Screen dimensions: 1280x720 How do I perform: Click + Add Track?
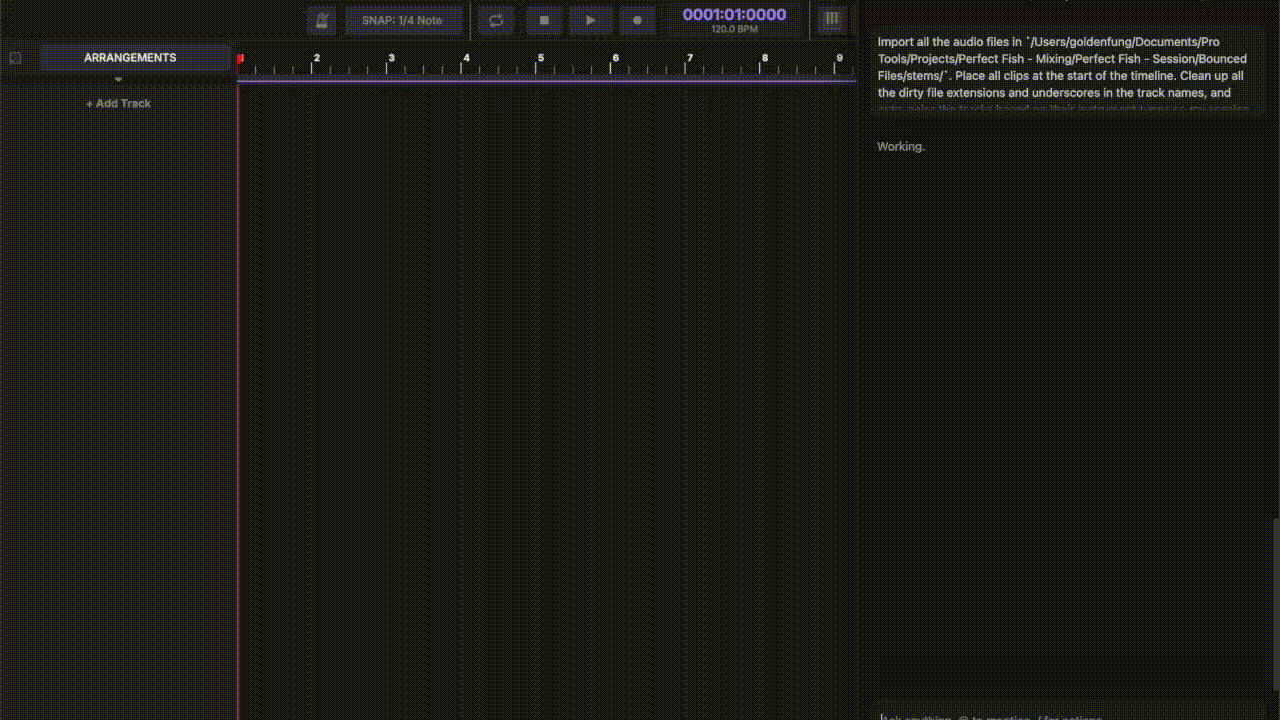pyautogui.click(x=118, y=103)
